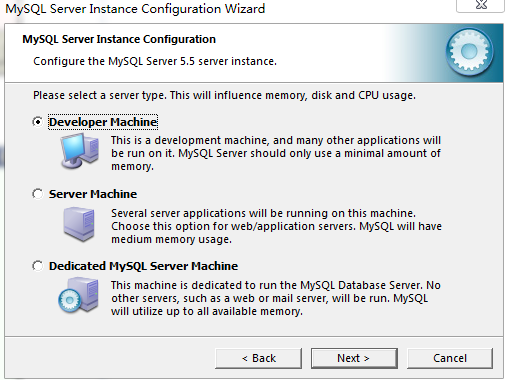Click the 'MySQL Server Instance Configuration' heading
Viewport: 508px width, 380px height.
[x=119, y=39]
